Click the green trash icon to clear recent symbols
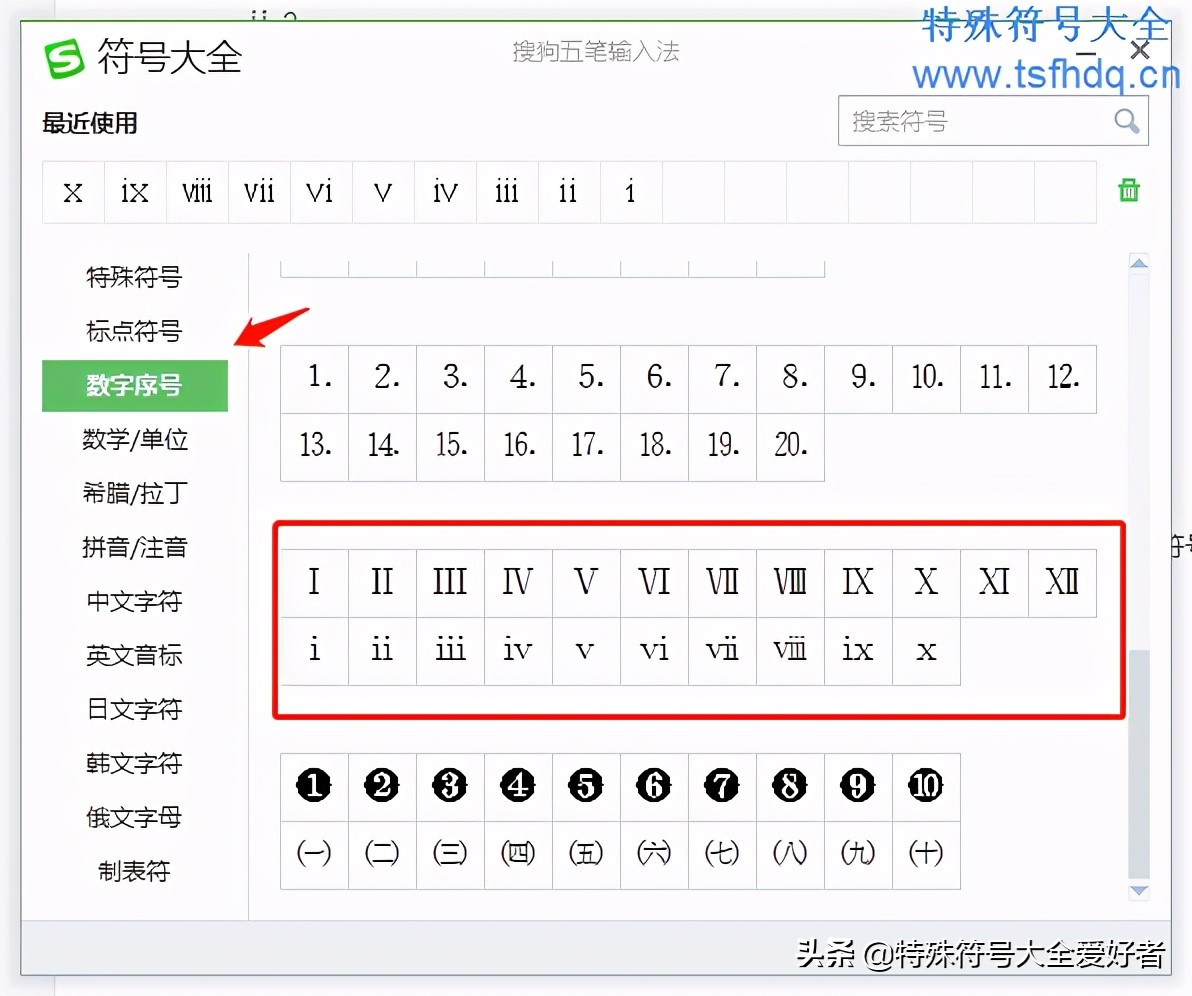 tap(1129, 190)
